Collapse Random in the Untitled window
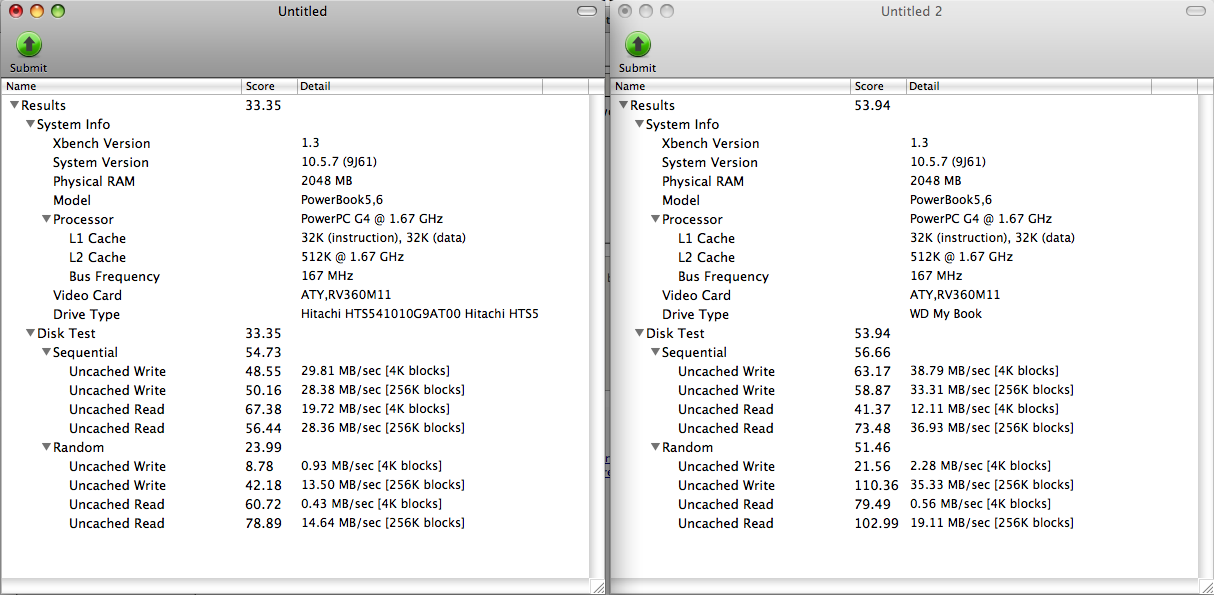Viewport: 1214px width, 595px height. (x=46, y=447)
